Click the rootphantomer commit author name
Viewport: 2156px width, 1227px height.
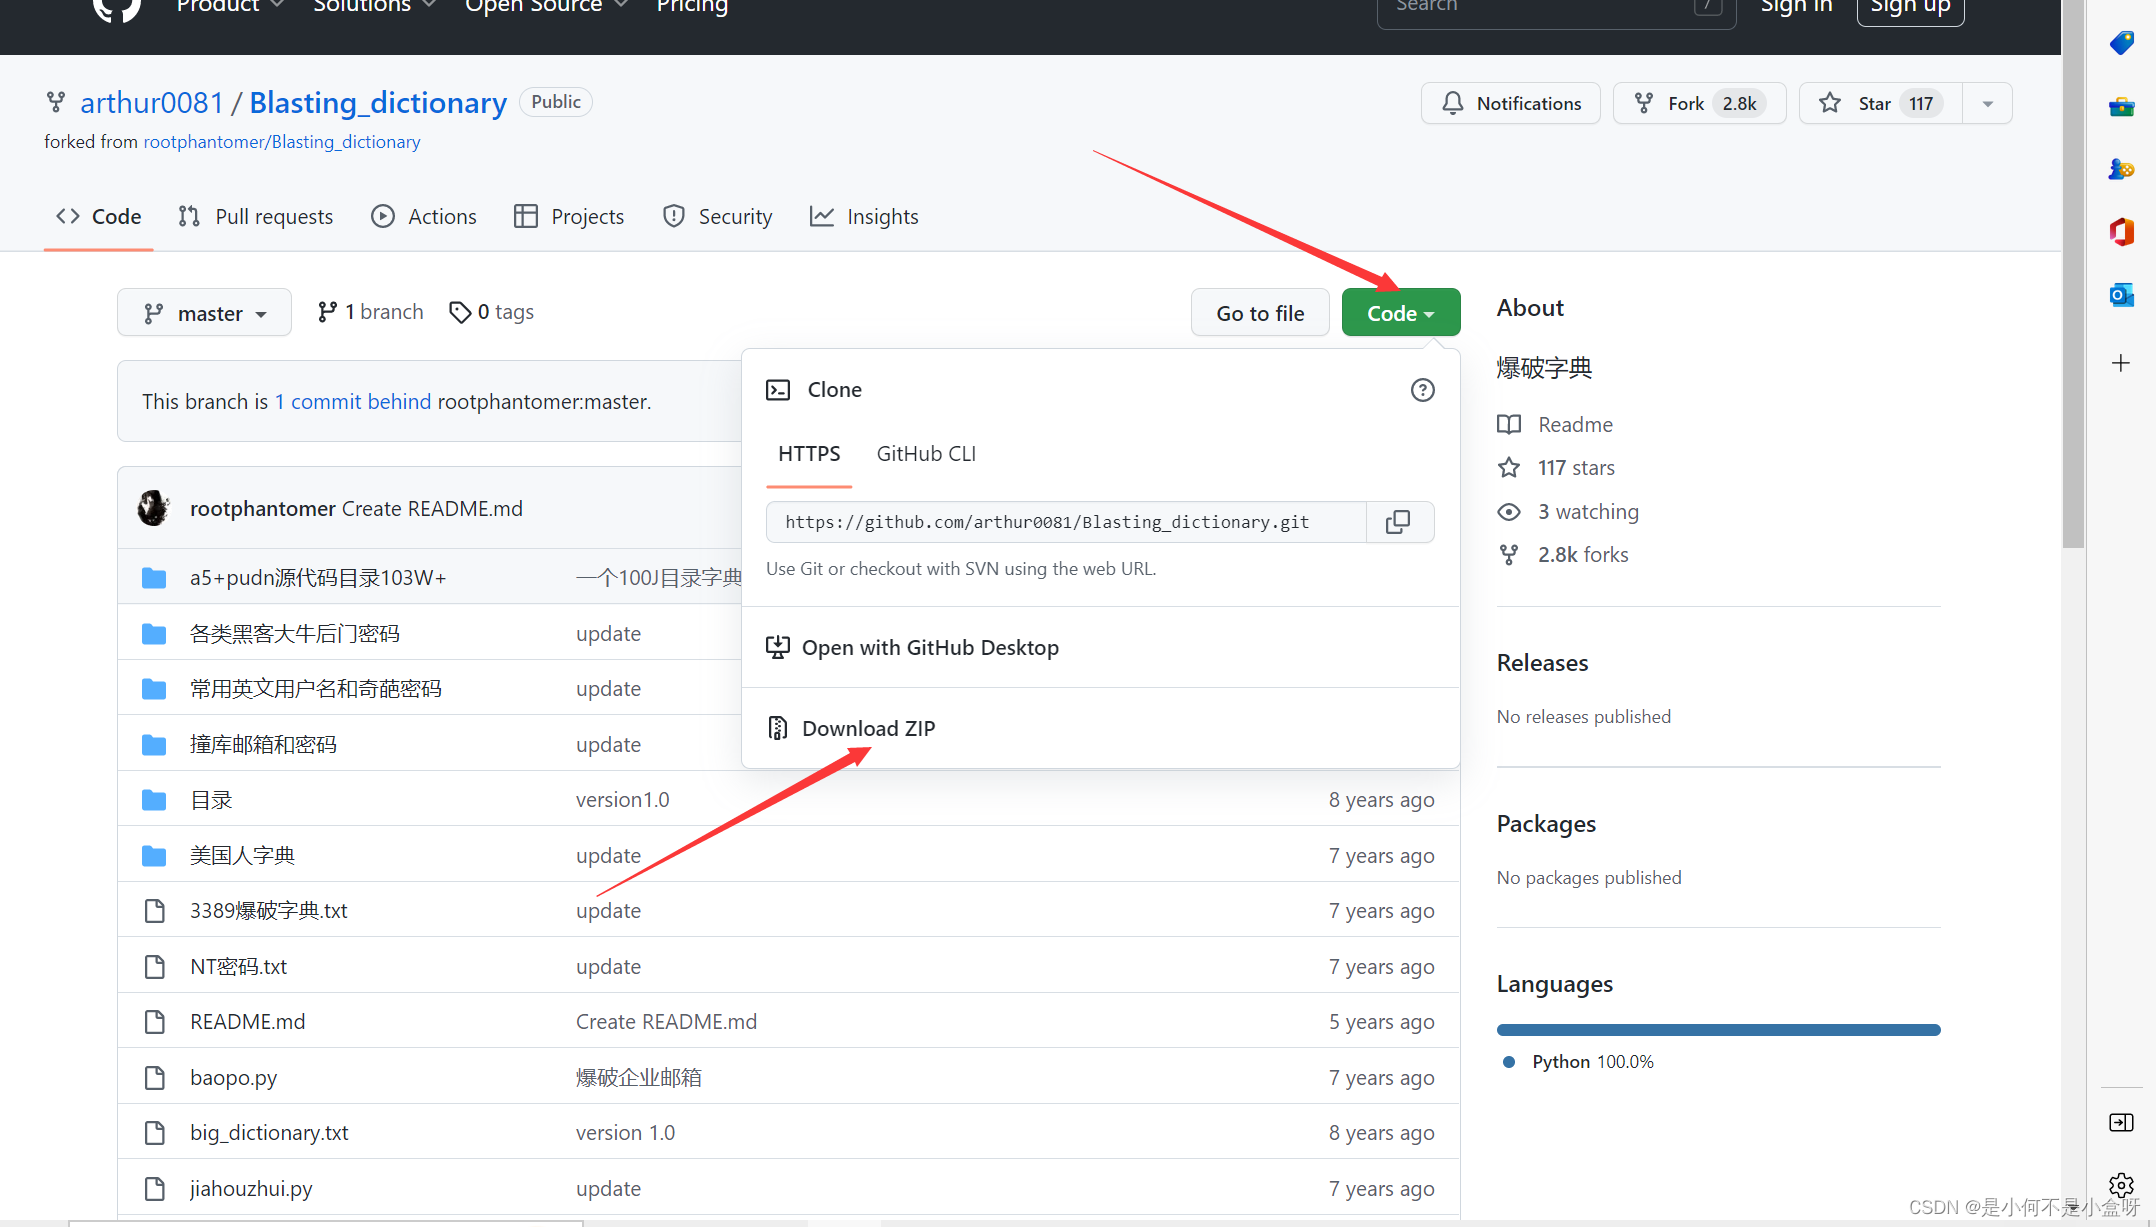263,508
